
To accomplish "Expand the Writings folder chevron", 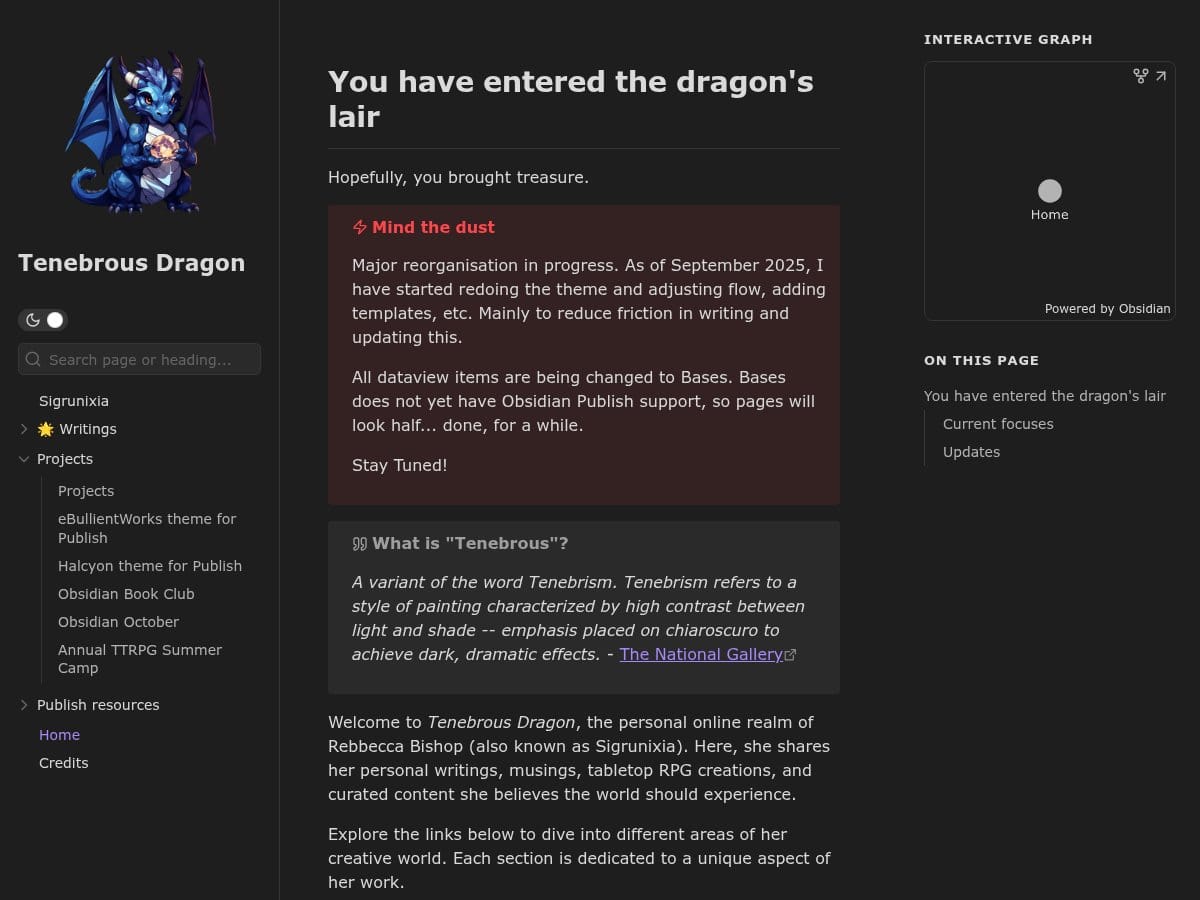I will pyautogui.click(x=24, y=429).
